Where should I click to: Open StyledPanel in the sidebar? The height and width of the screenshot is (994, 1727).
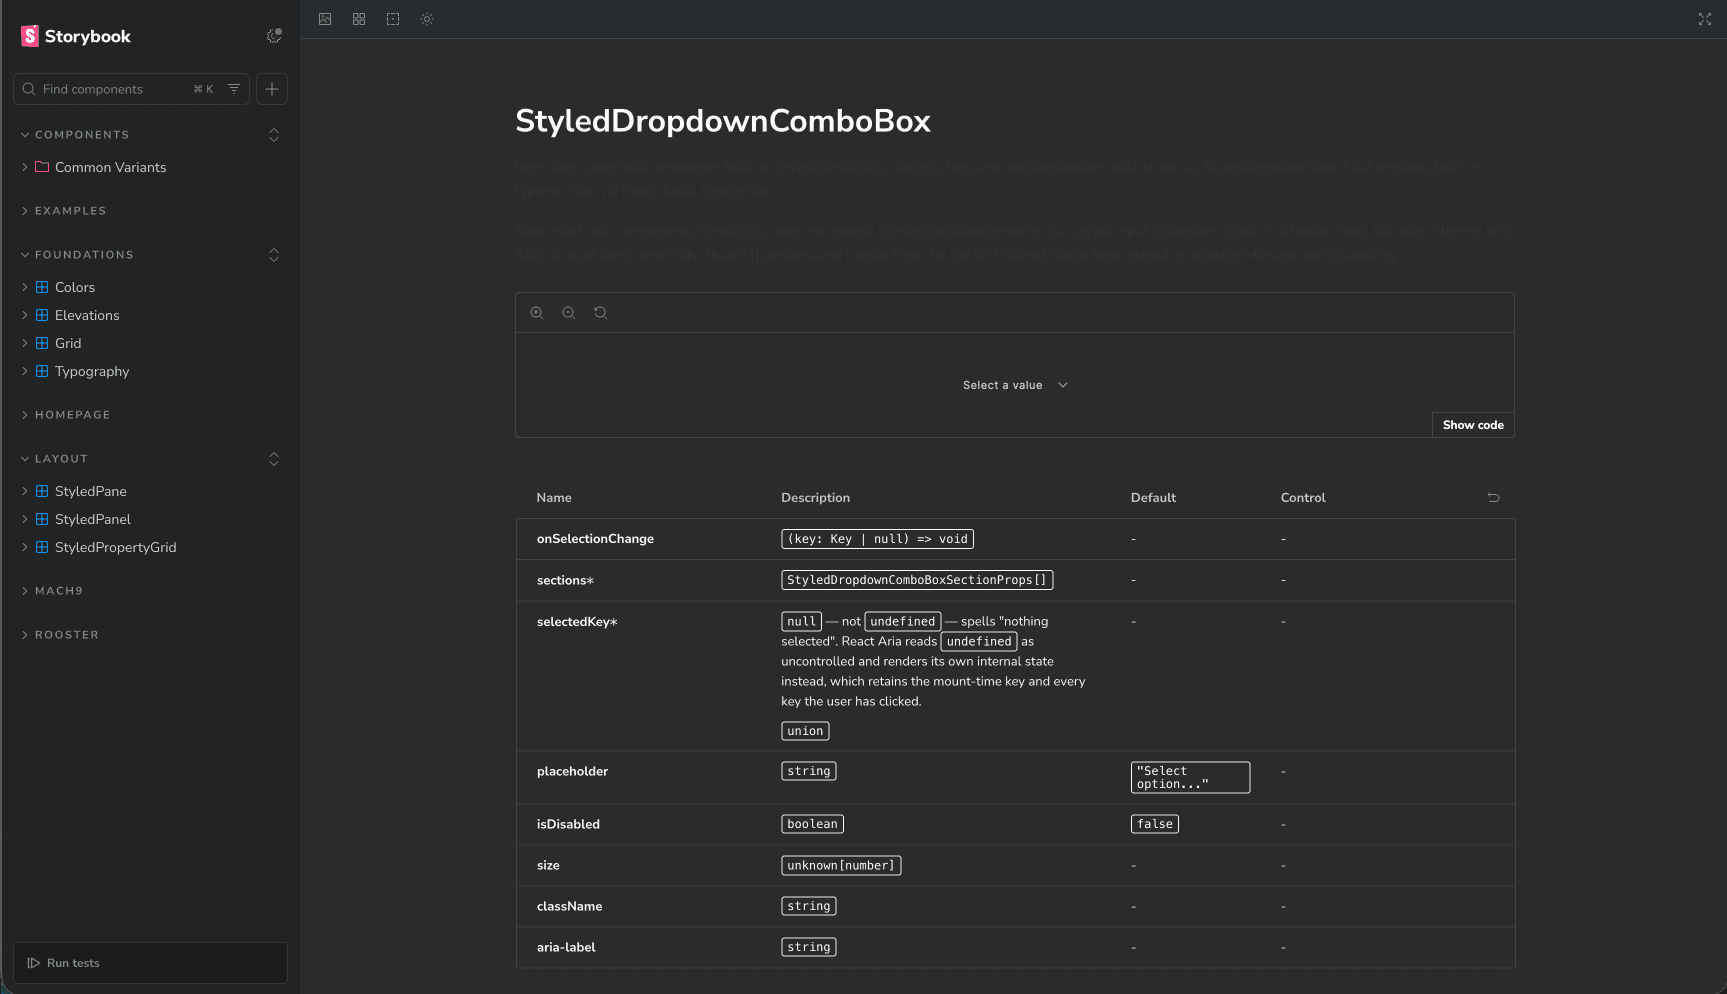93,519
